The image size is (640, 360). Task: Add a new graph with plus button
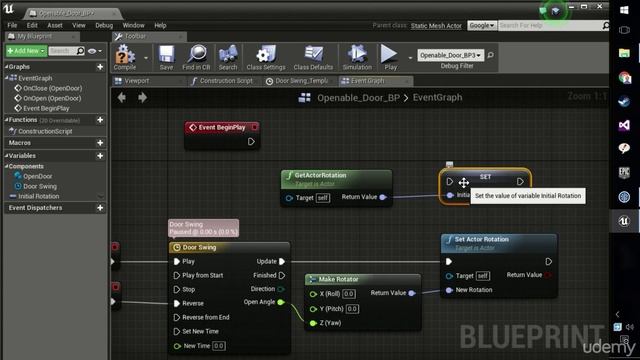point(100,67)
